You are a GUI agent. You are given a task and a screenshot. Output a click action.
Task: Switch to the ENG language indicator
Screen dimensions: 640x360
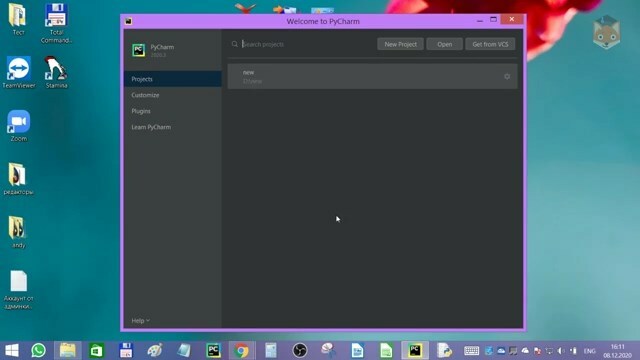[589, 351]
